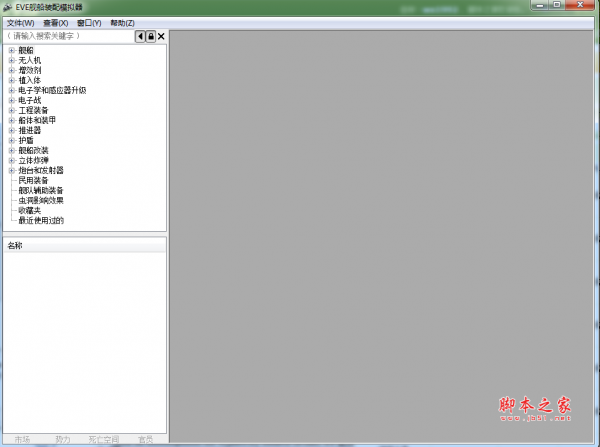Expand the 植入体 tree node
Image resolution: width=600 pixels, height=447 pixels.
12,80
